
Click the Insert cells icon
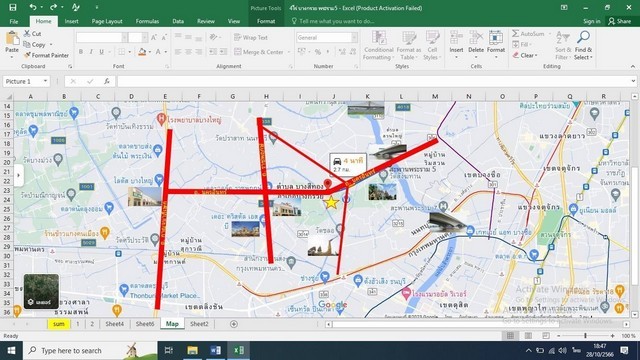pyautogui.click(x=456, y=38)
